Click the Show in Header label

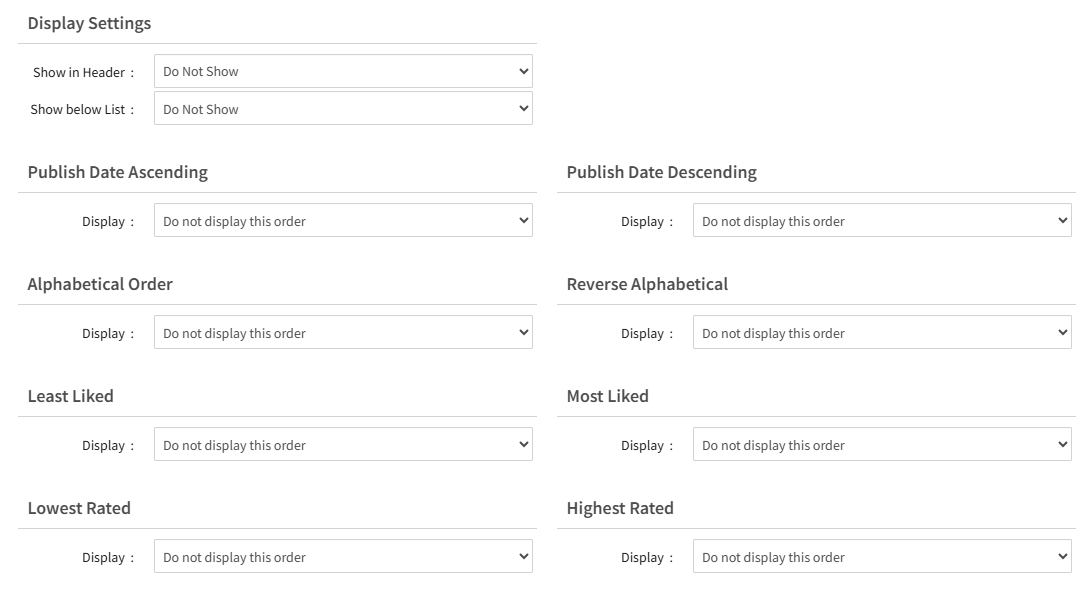coord(79,72)
